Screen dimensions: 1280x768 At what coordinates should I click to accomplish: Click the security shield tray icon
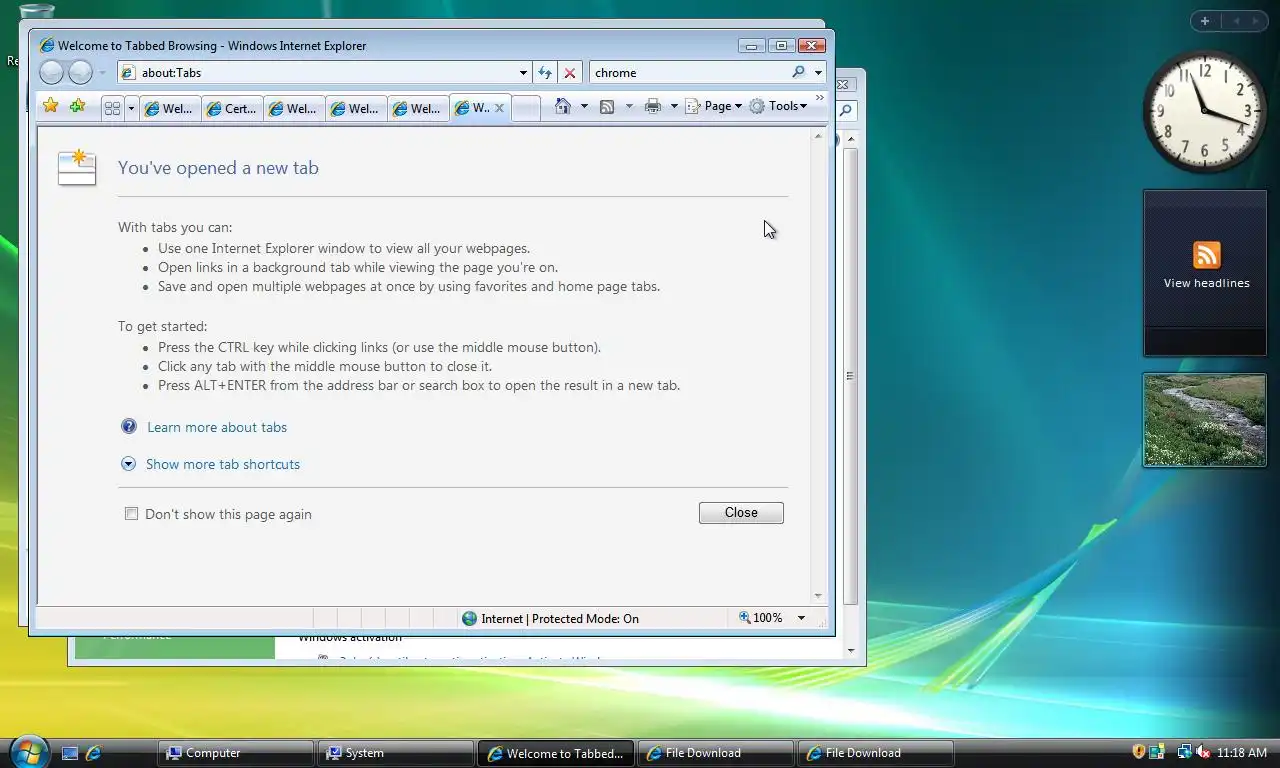[x=1138, y=752]
